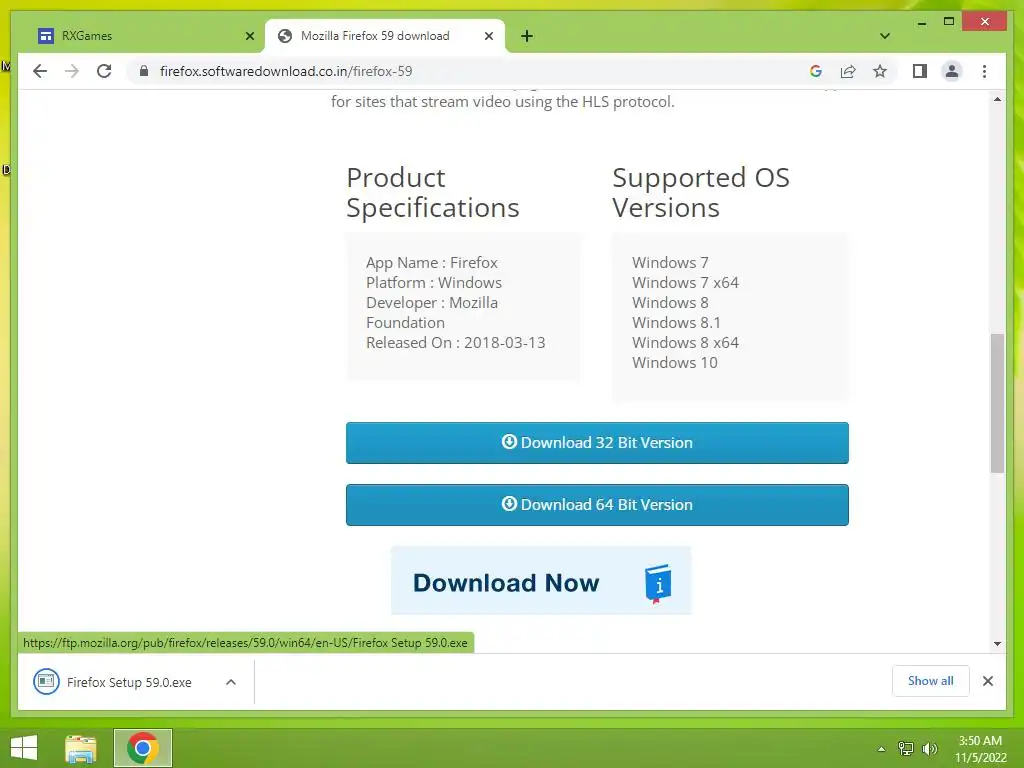Click the volume speaker tray icon
Screen dimensions: 1024x768
point(929,748)
